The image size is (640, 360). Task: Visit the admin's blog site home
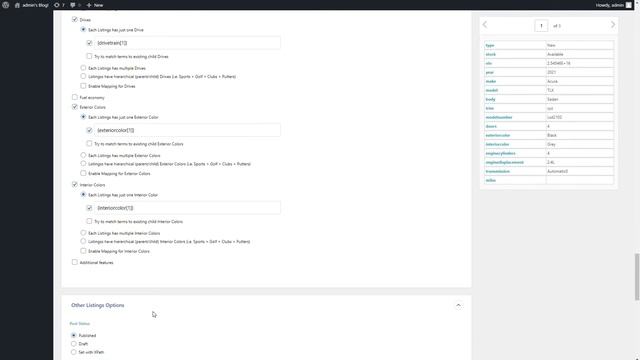[x=31, y=5]
